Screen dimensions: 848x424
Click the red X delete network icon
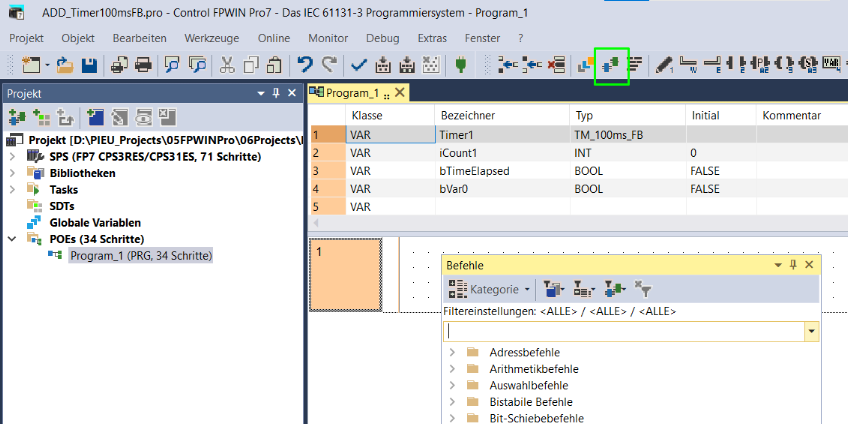556,65
